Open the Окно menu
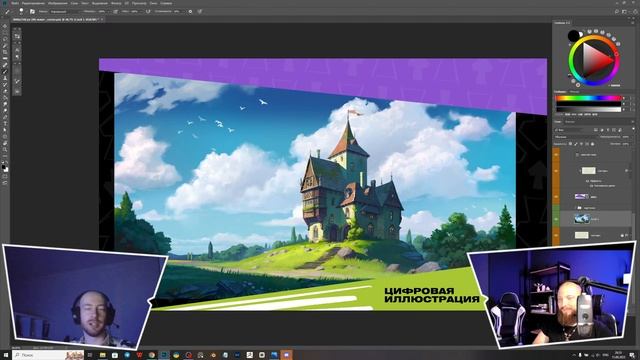Image resolution: width=640 pixels, height=360 pixels. [x=153, y=3]
